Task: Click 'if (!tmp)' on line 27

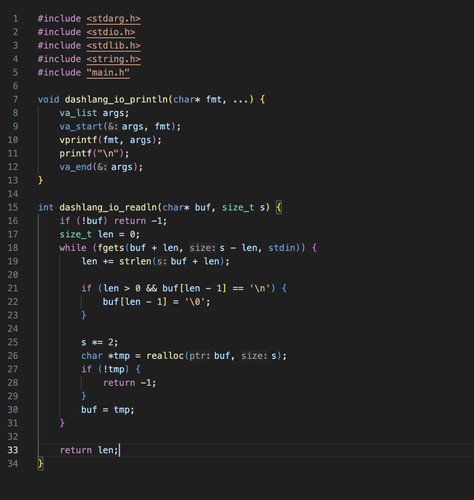Action: 105,369
